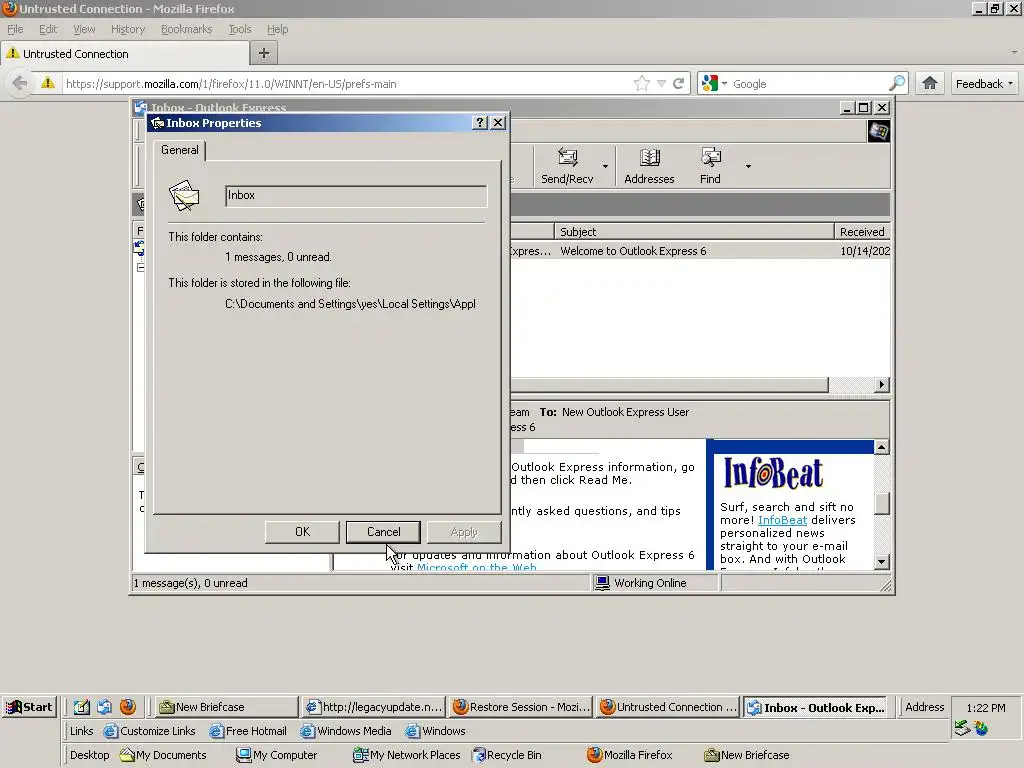Click the Working Online status icon
This screenshot has width=1024, height=768.
coord(602,583)
